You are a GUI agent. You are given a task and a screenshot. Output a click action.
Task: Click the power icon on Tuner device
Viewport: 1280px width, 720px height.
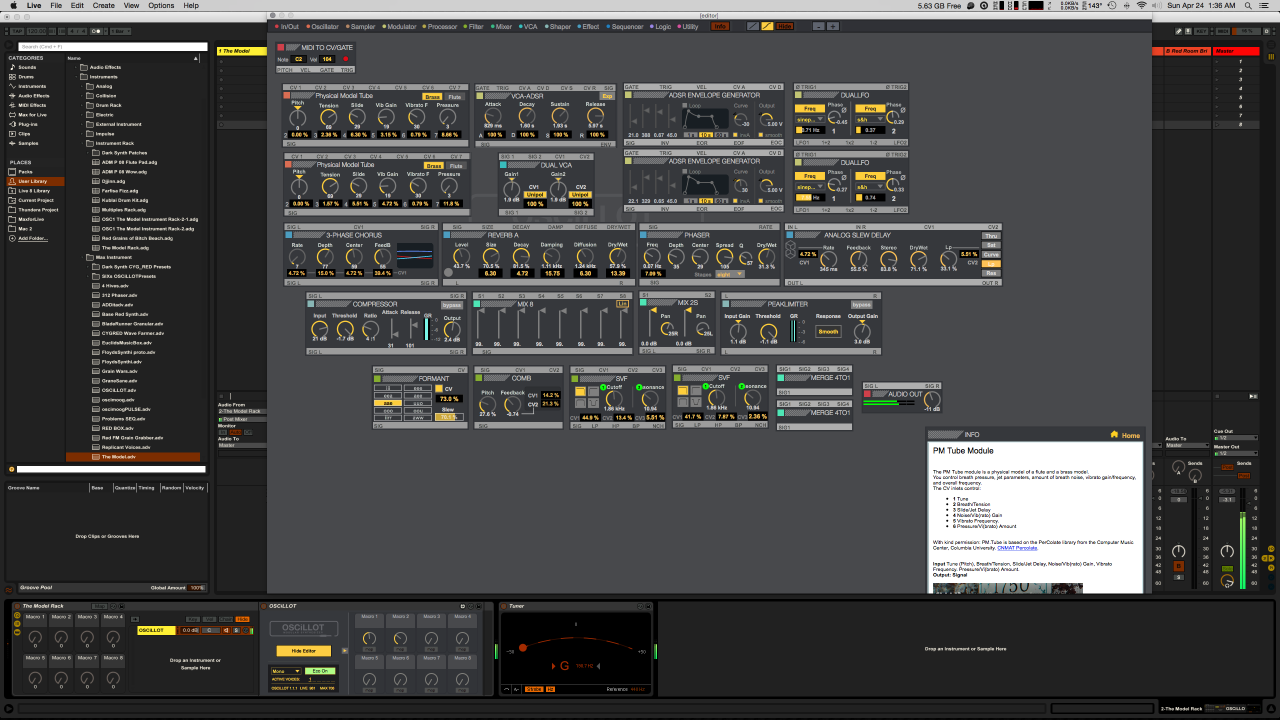tap(503, 606)
